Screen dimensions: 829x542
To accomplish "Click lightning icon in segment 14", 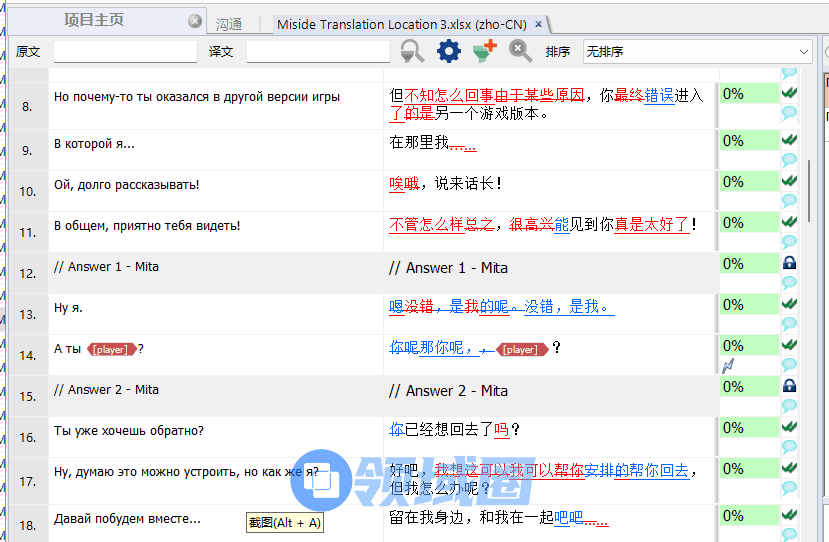I will click(729, 366).
